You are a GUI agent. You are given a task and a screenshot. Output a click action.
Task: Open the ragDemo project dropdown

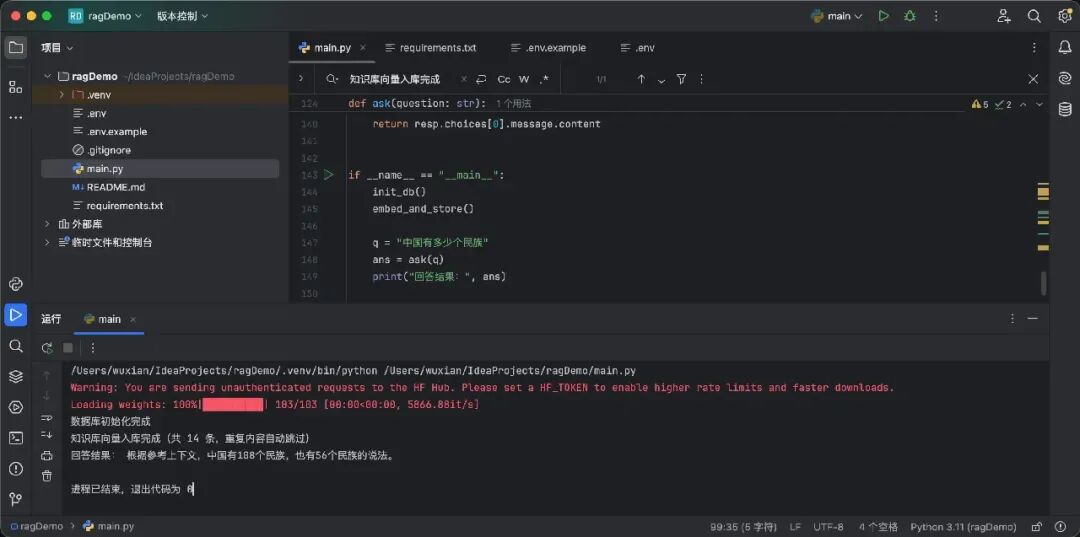tap(105, 16)
